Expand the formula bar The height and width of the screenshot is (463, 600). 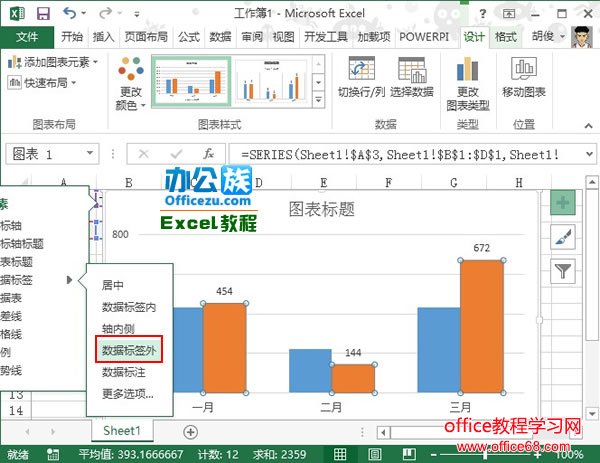(589, 154)
